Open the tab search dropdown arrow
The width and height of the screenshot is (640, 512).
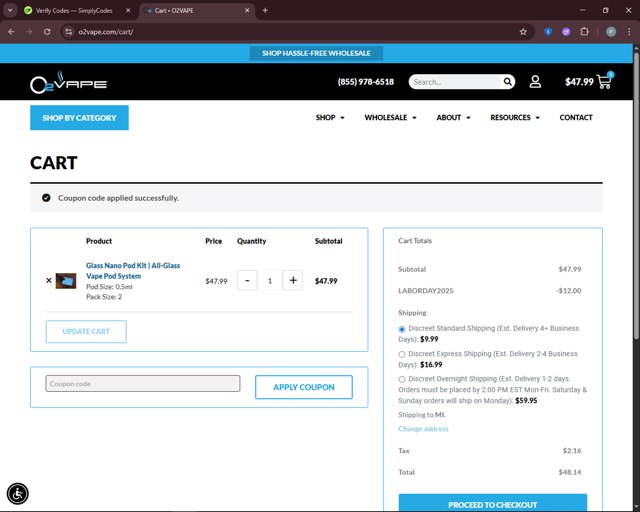coord(10,11)
